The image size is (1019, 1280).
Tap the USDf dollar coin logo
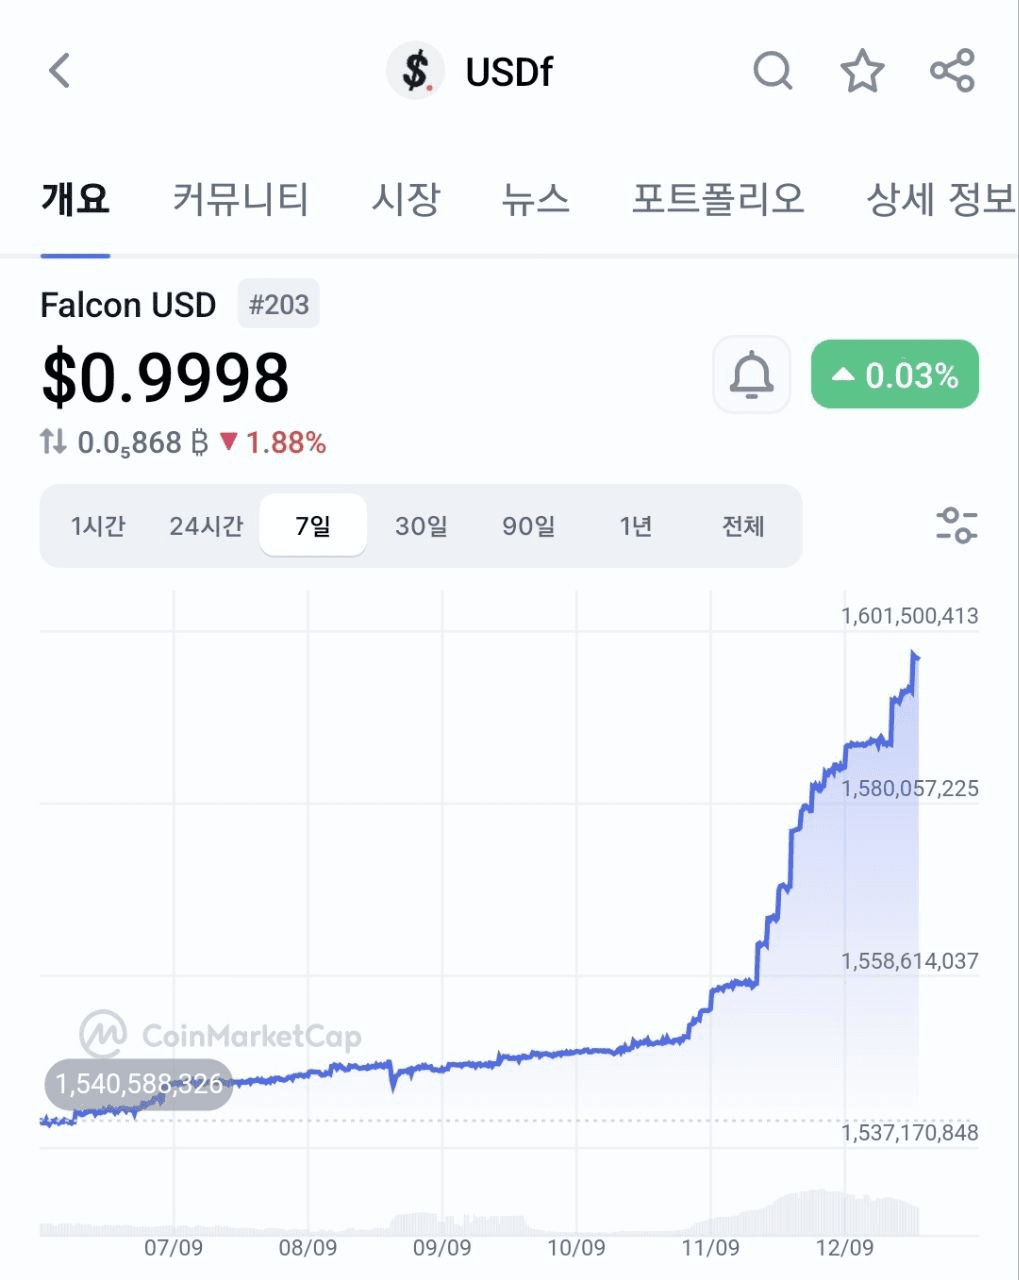coord(416,71)
